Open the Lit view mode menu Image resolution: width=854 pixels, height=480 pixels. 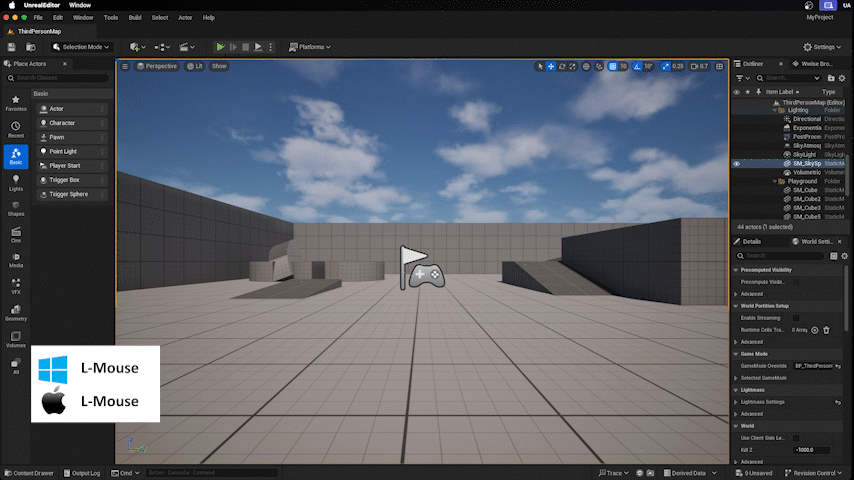pos(194,66)
